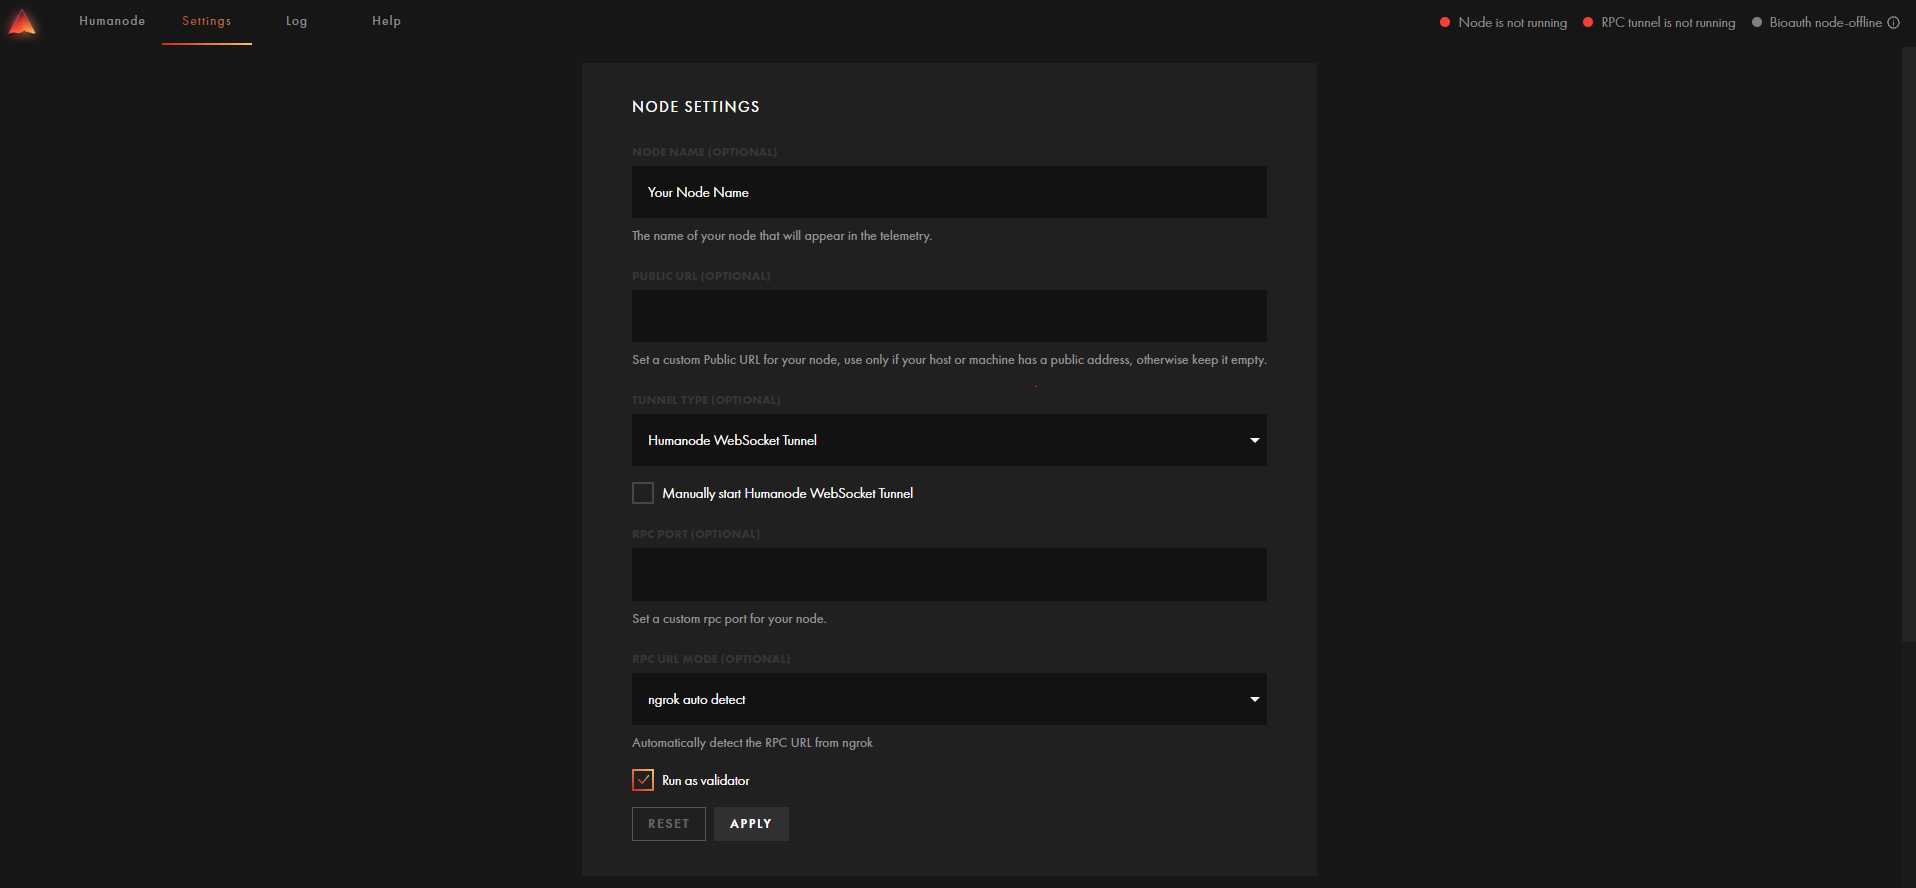Switch to the Log tab
Screen dimensions: 1916x888
(x=296, y=21)
